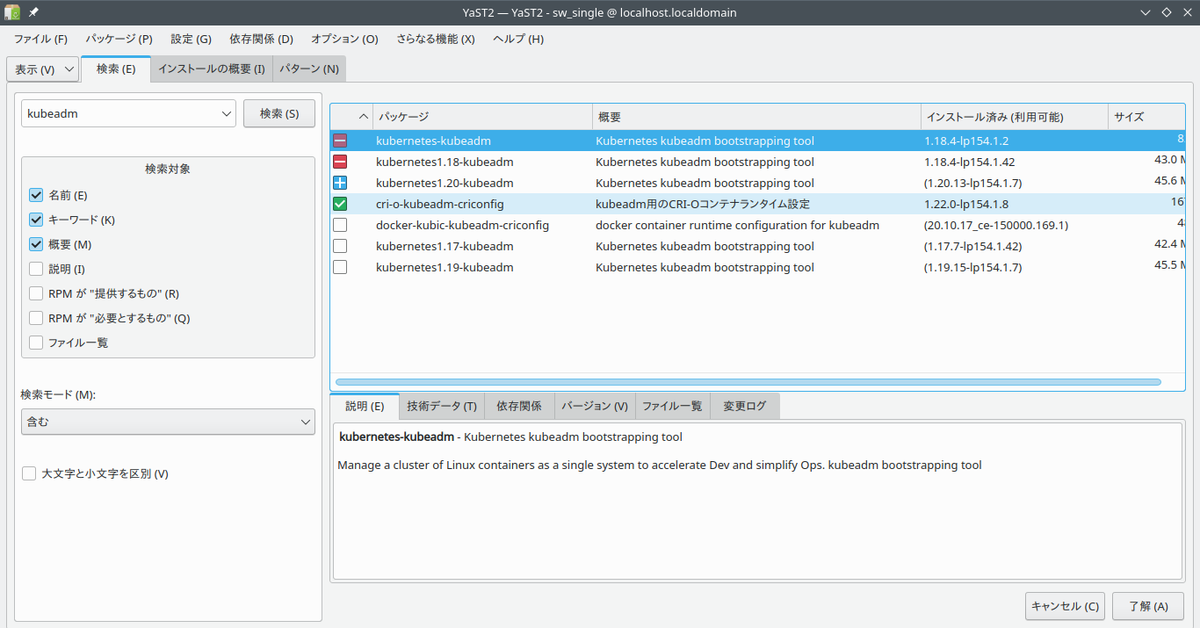Toggle the 概要 (M) checkbox
The height and width of the screenshot is (628, 1200).
[37, 244]
